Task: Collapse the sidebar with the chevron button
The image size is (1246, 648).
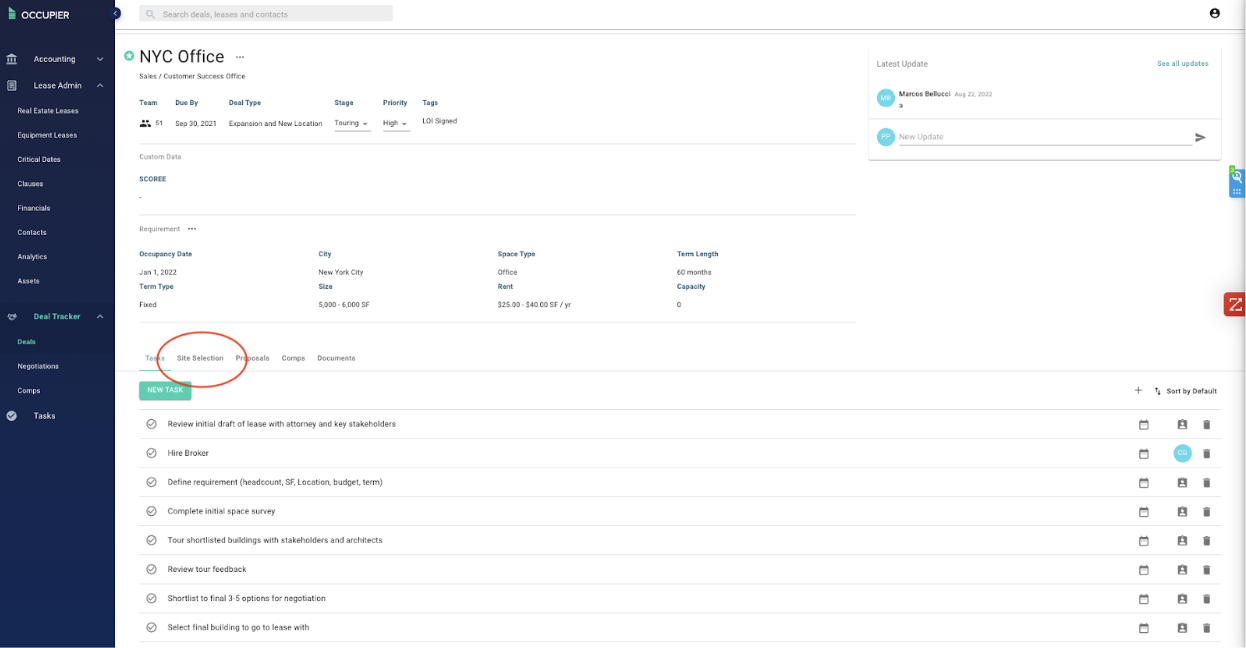Action: click(x=115, y=13)
